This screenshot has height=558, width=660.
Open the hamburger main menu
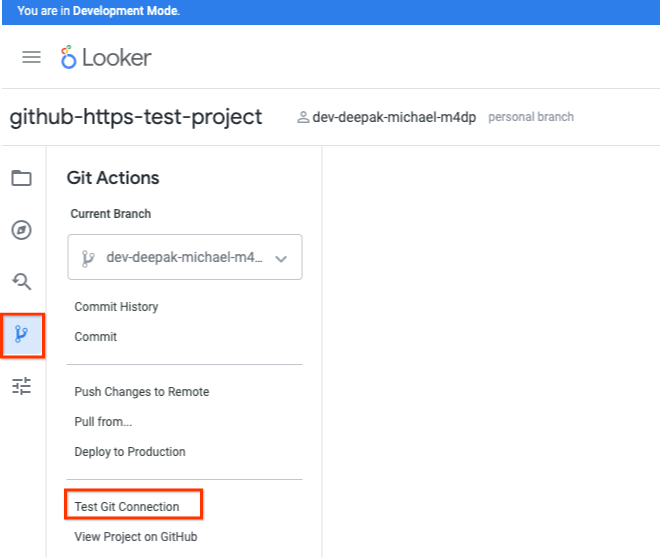[31, 57]
